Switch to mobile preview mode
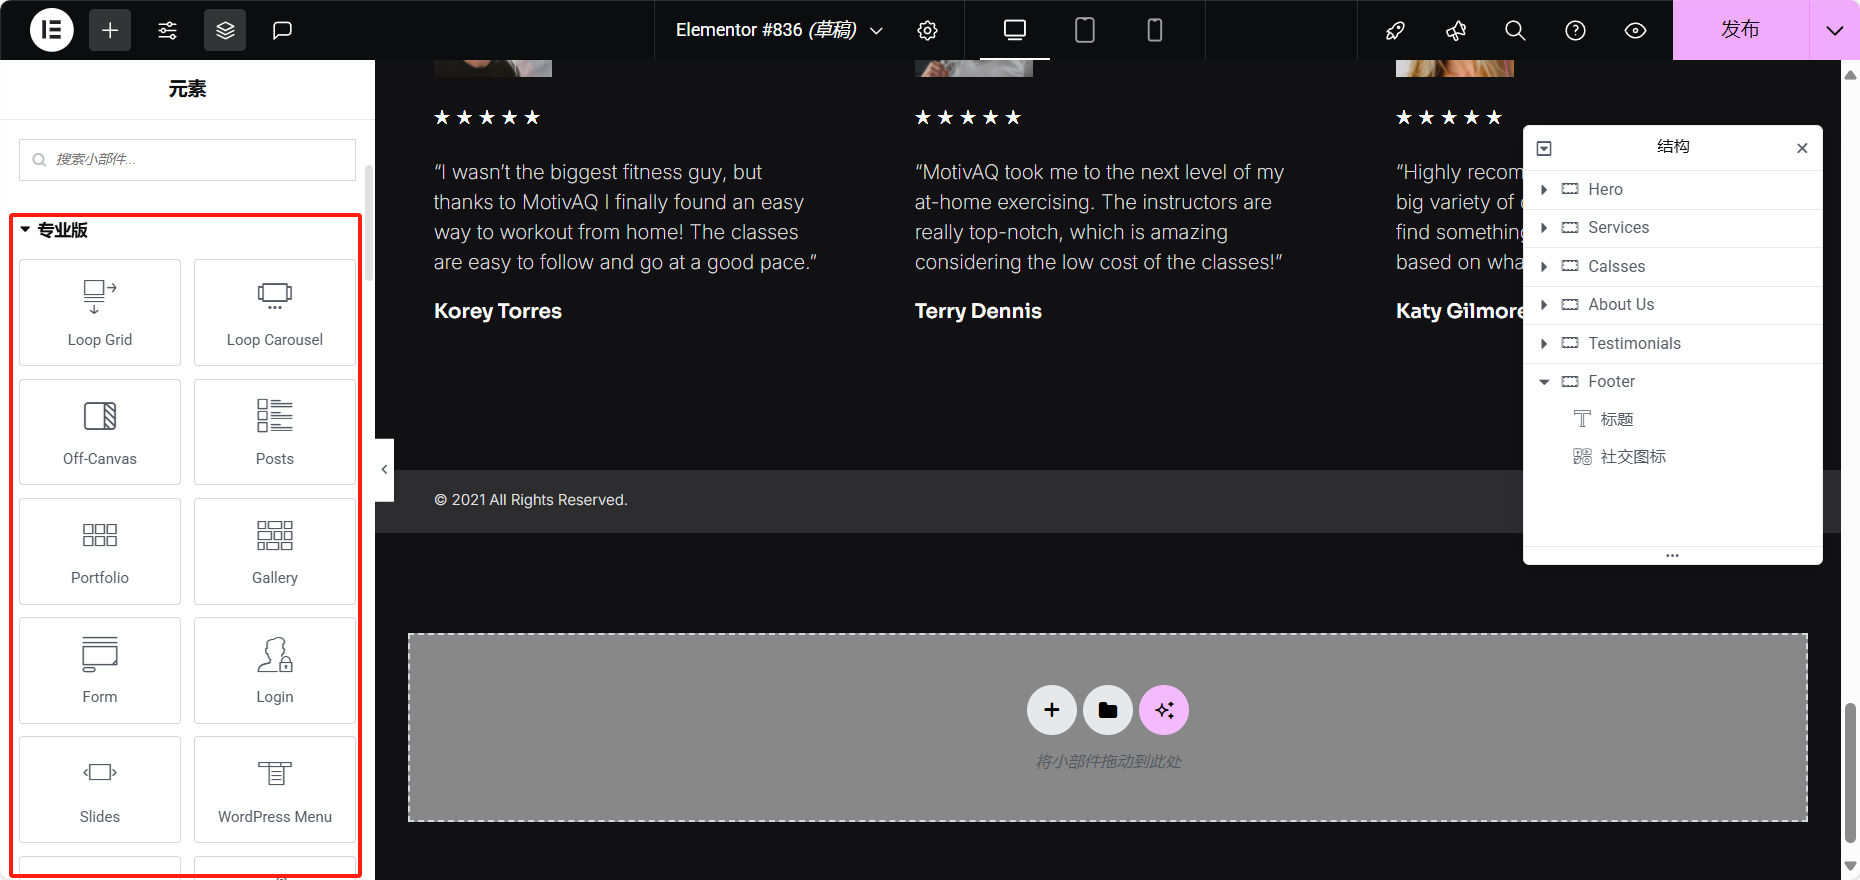This screenshot has width=1860, height=880. click(1155, 30)
